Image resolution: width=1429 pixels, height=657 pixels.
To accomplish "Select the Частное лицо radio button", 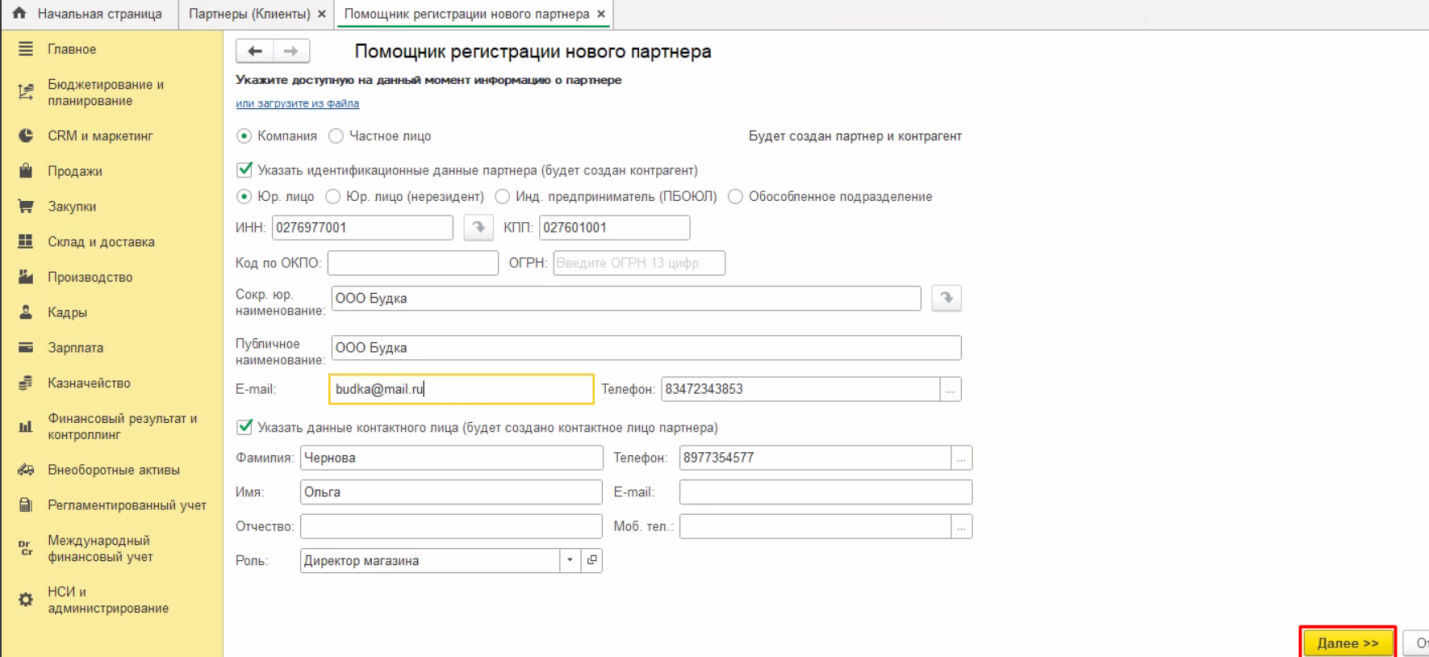I will coord(336,136).
